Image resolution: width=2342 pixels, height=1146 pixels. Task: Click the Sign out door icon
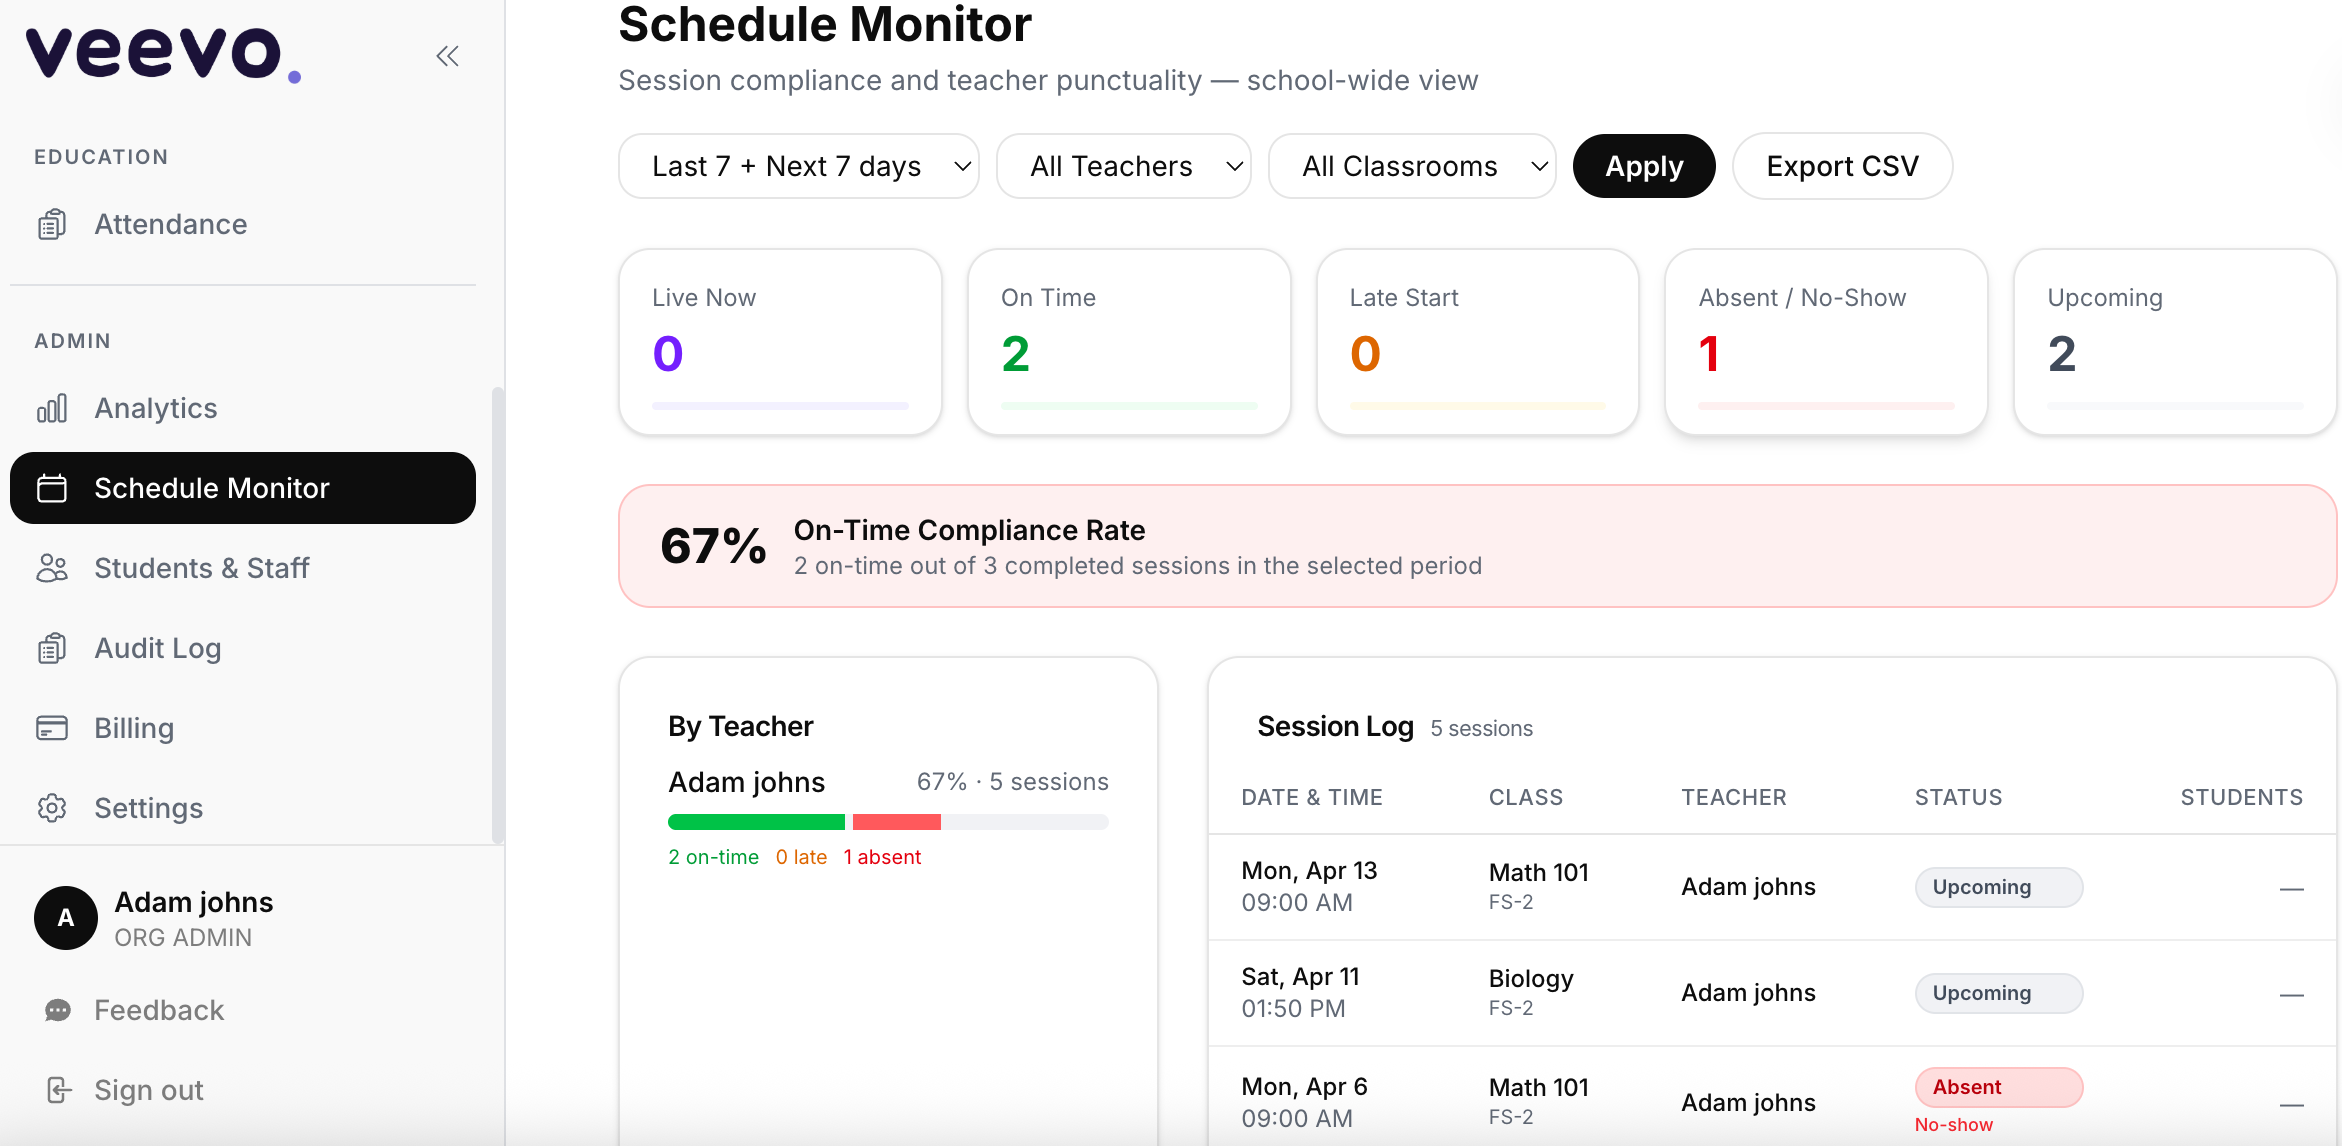click(x=58, y=1090)
